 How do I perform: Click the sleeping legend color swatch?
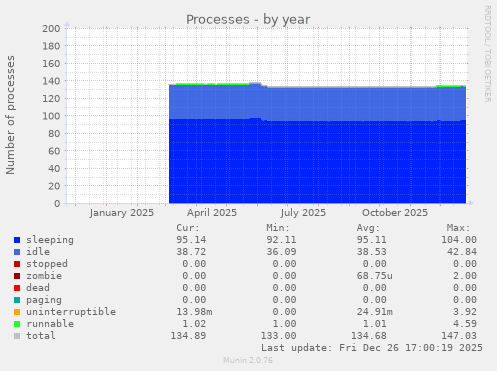17,240
